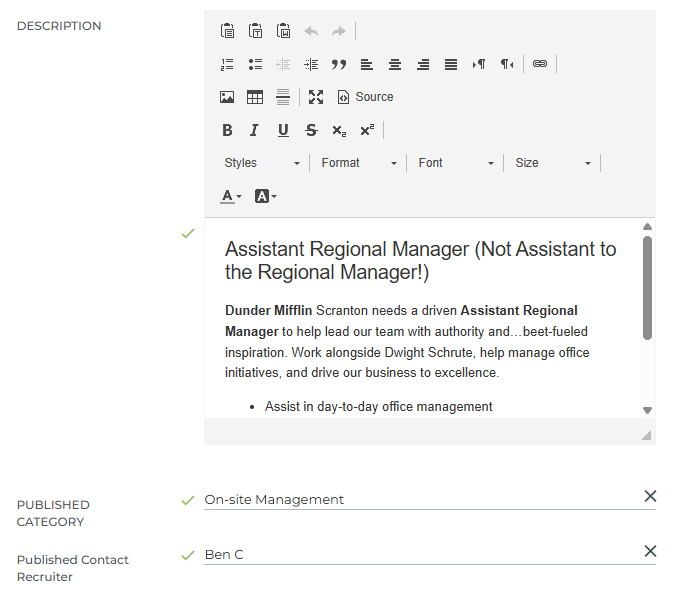Open the Format dropdown

click(x=359, y=163)
